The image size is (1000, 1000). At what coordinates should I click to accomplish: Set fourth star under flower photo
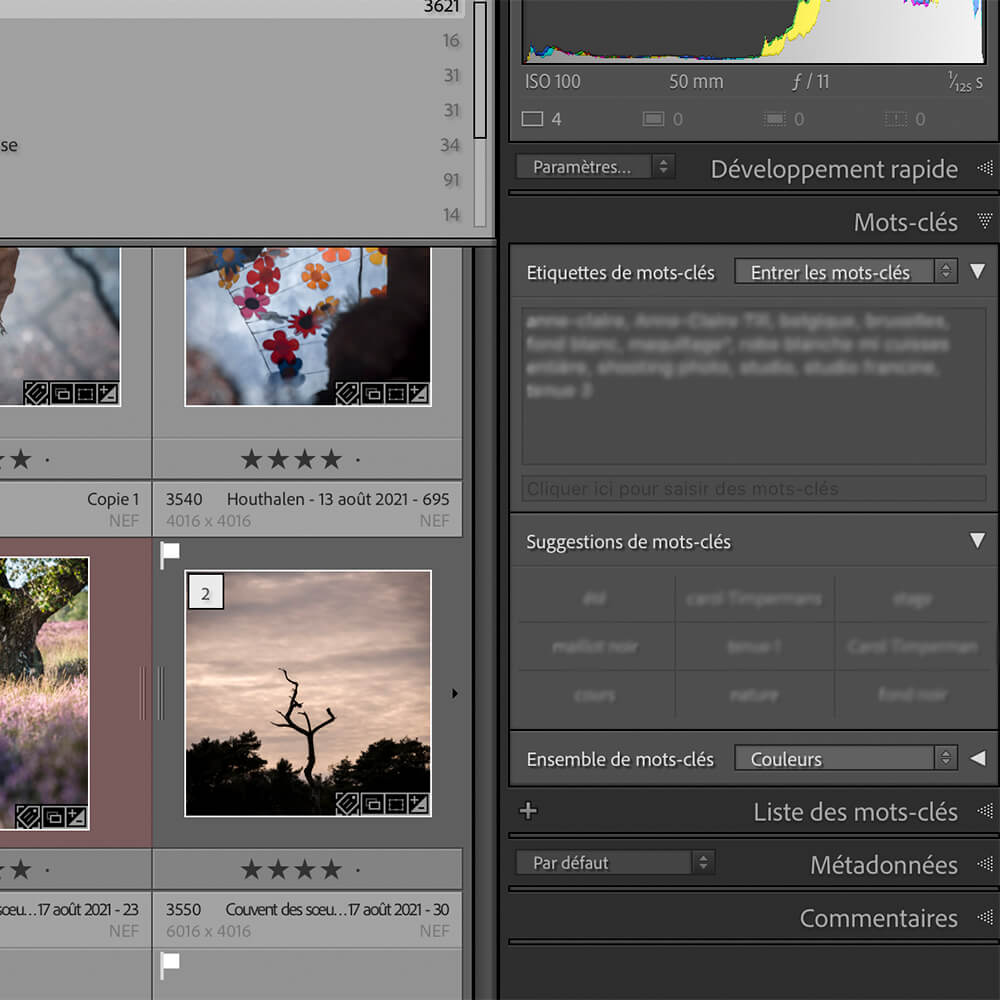[331, 459]
